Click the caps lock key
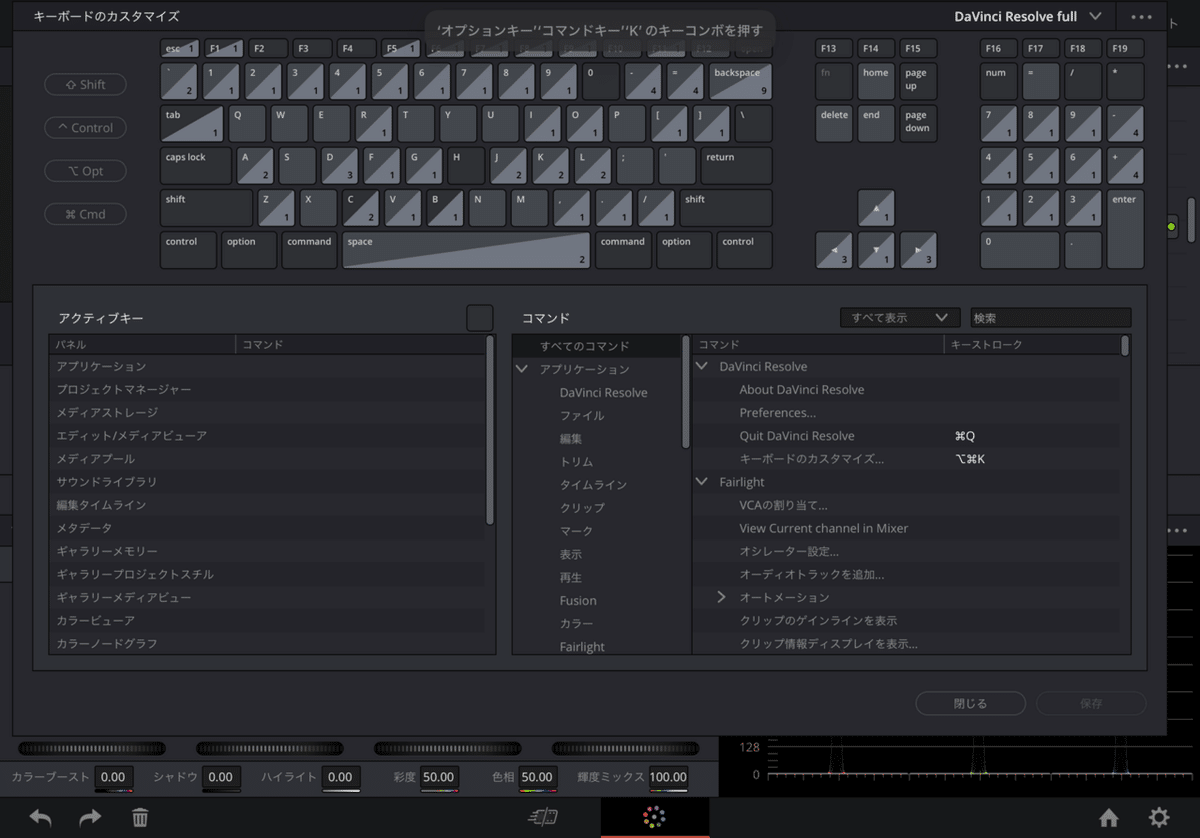1200x838 pixels. coord(196,166)
